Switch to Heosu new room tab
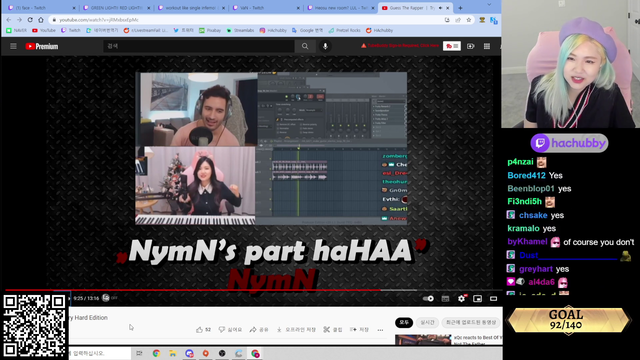Screen dimensions: 640x360 [x=340, y=8]
